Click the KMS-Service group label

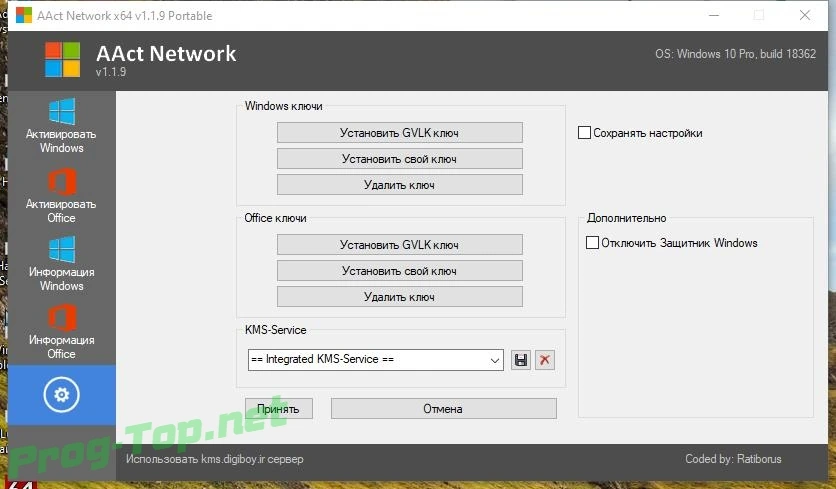pos(276,330)
